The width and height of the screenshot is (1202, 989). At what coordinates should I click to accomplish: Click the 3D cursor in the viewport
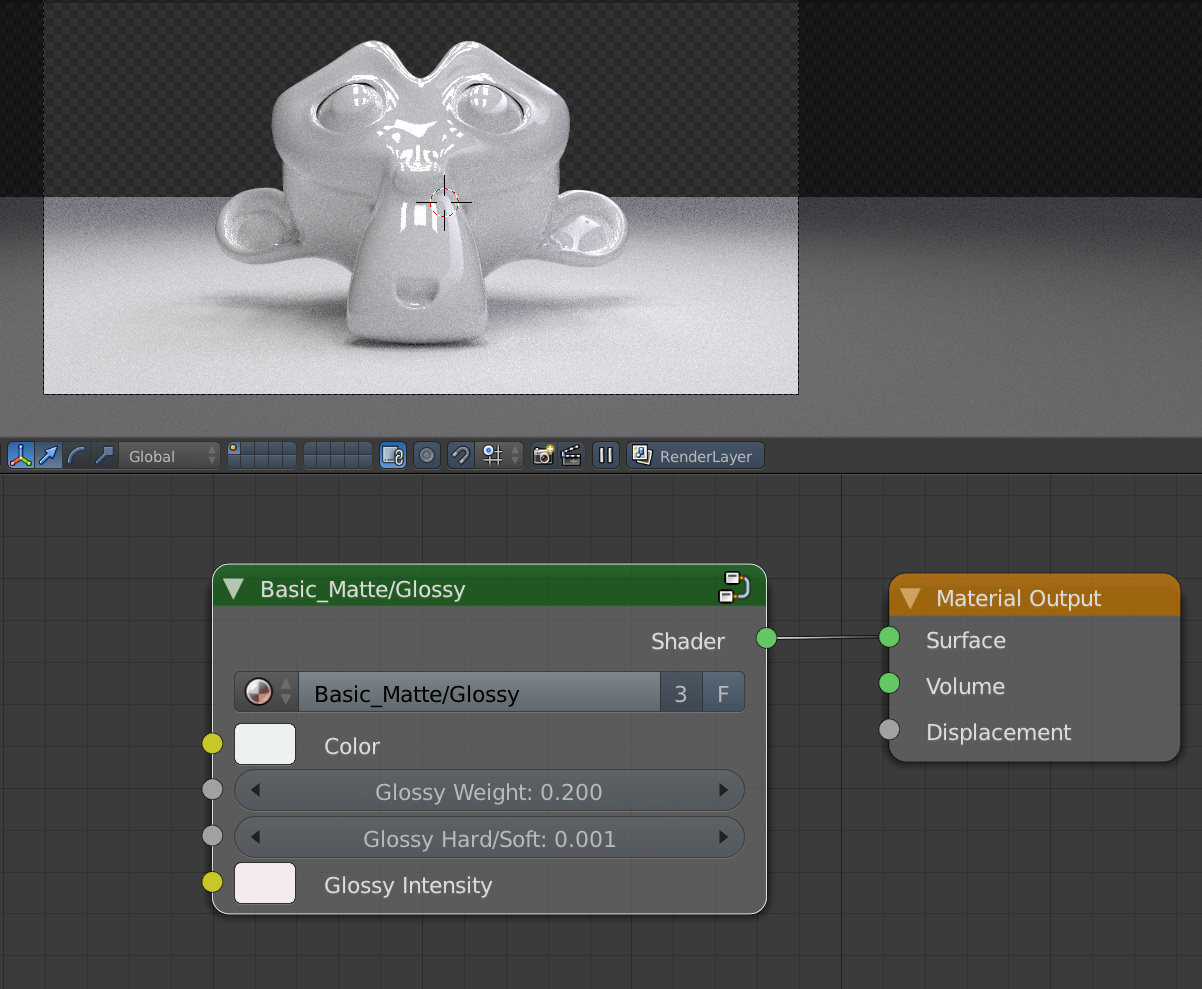(x=444, y=202)
